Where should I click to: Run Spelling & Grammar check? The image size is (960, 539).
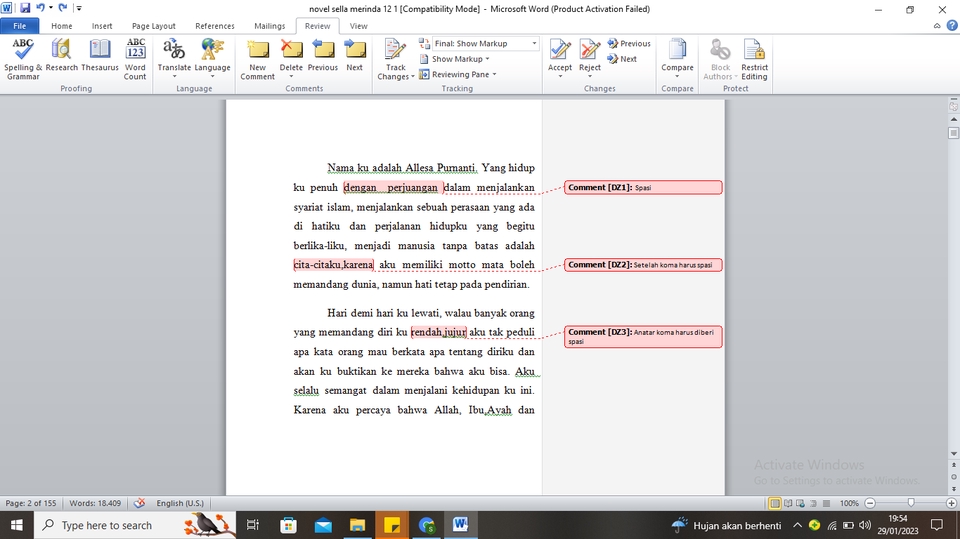pyautogui.click(x=23, y=59)
